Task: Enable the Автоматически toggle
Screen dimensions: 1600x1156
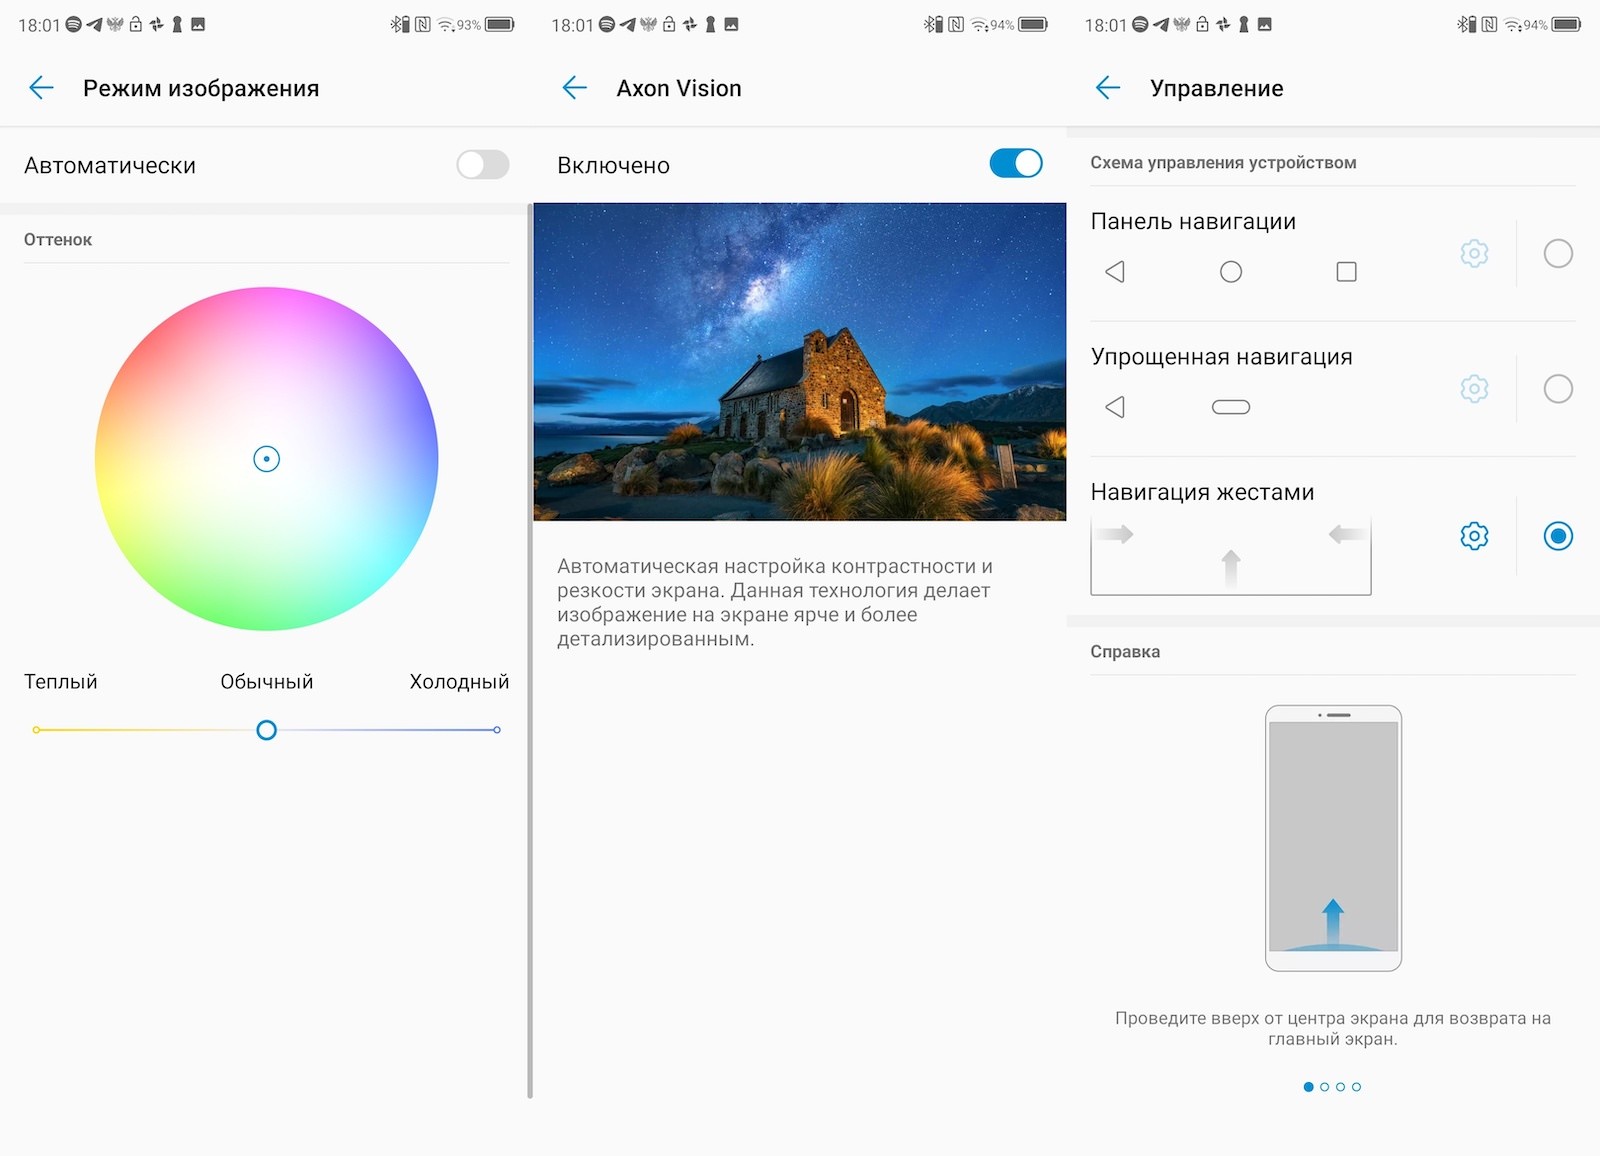Action: tap(483, 165)
